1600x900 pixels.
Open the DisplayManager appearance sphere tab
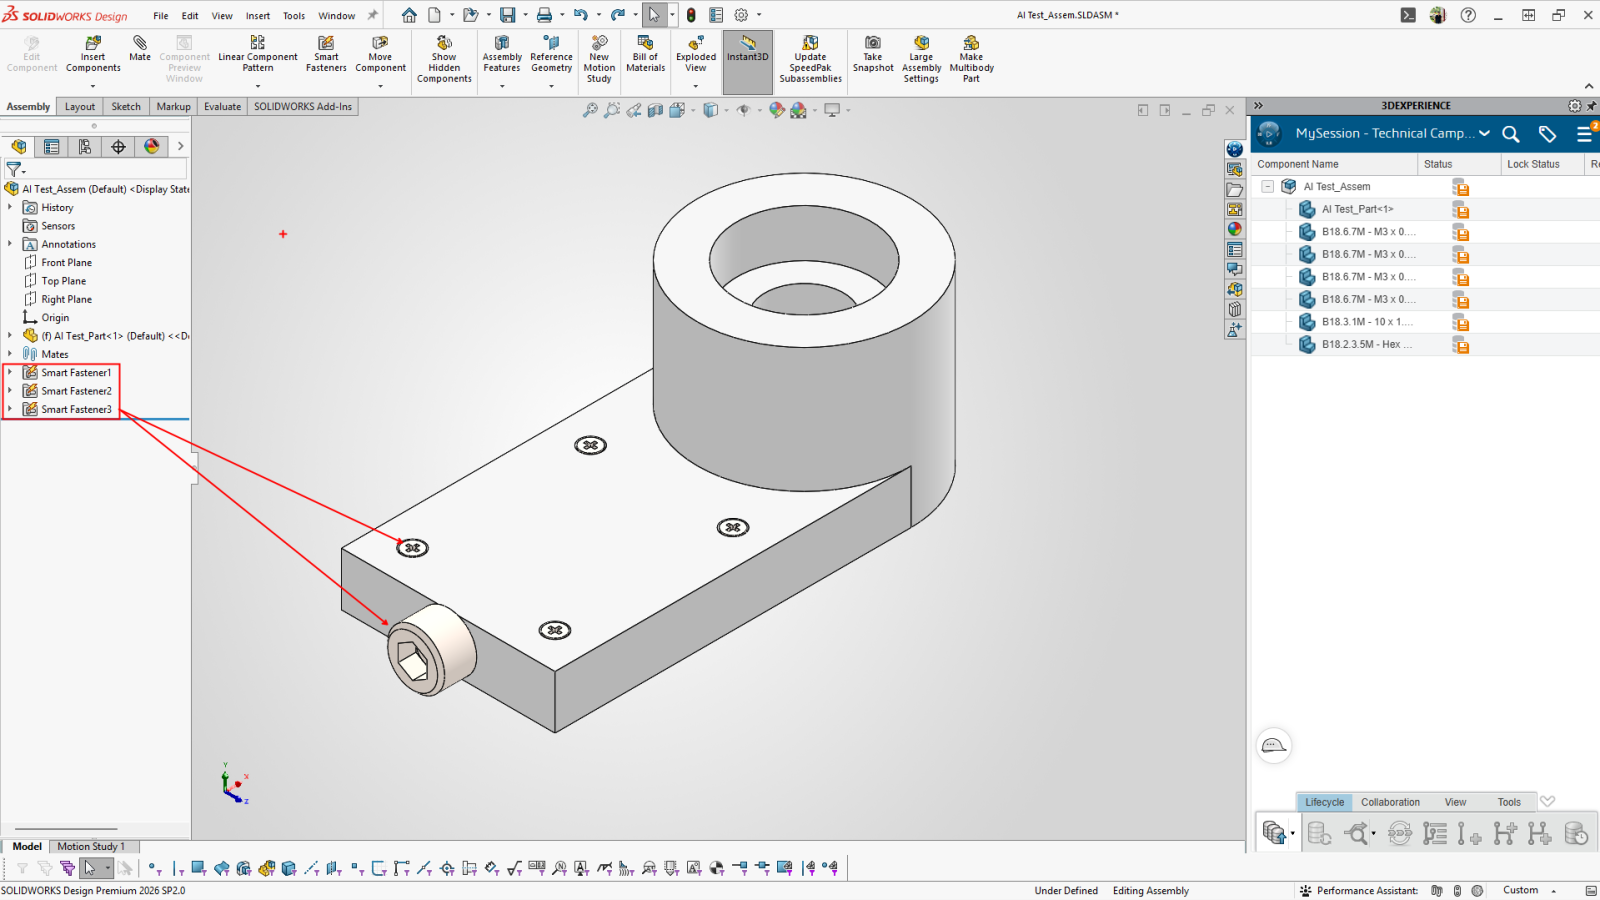click(151, 147)
